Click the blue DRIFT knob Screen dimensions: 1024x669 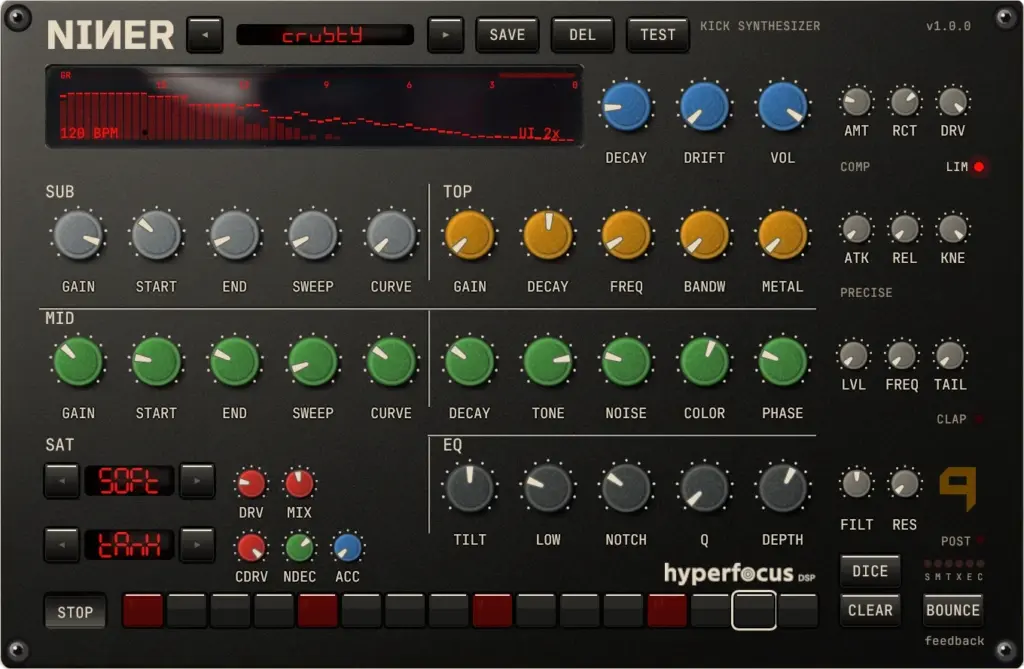(704, 106)
